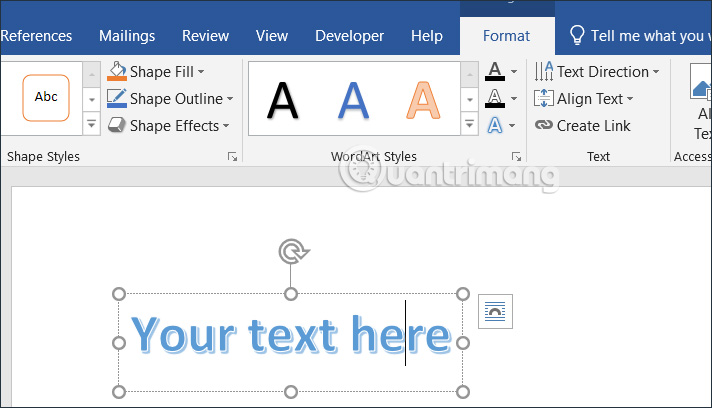
Task: Select the bottom-right sizing handle of text box
Action: click(463, 392)
